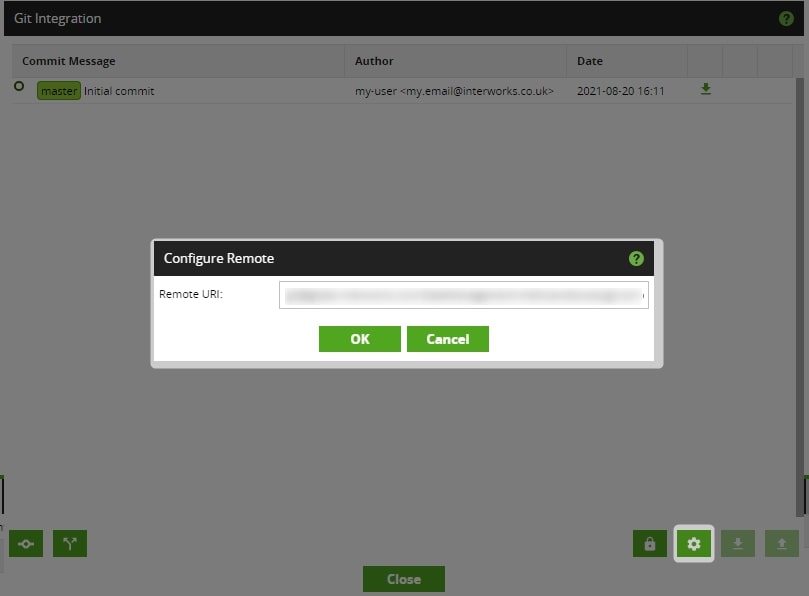The height and width of the screenshot is (596, 809).
Task: Close the Git Integration window with Close
Action: pyautogui.click(x=403, y=579)
